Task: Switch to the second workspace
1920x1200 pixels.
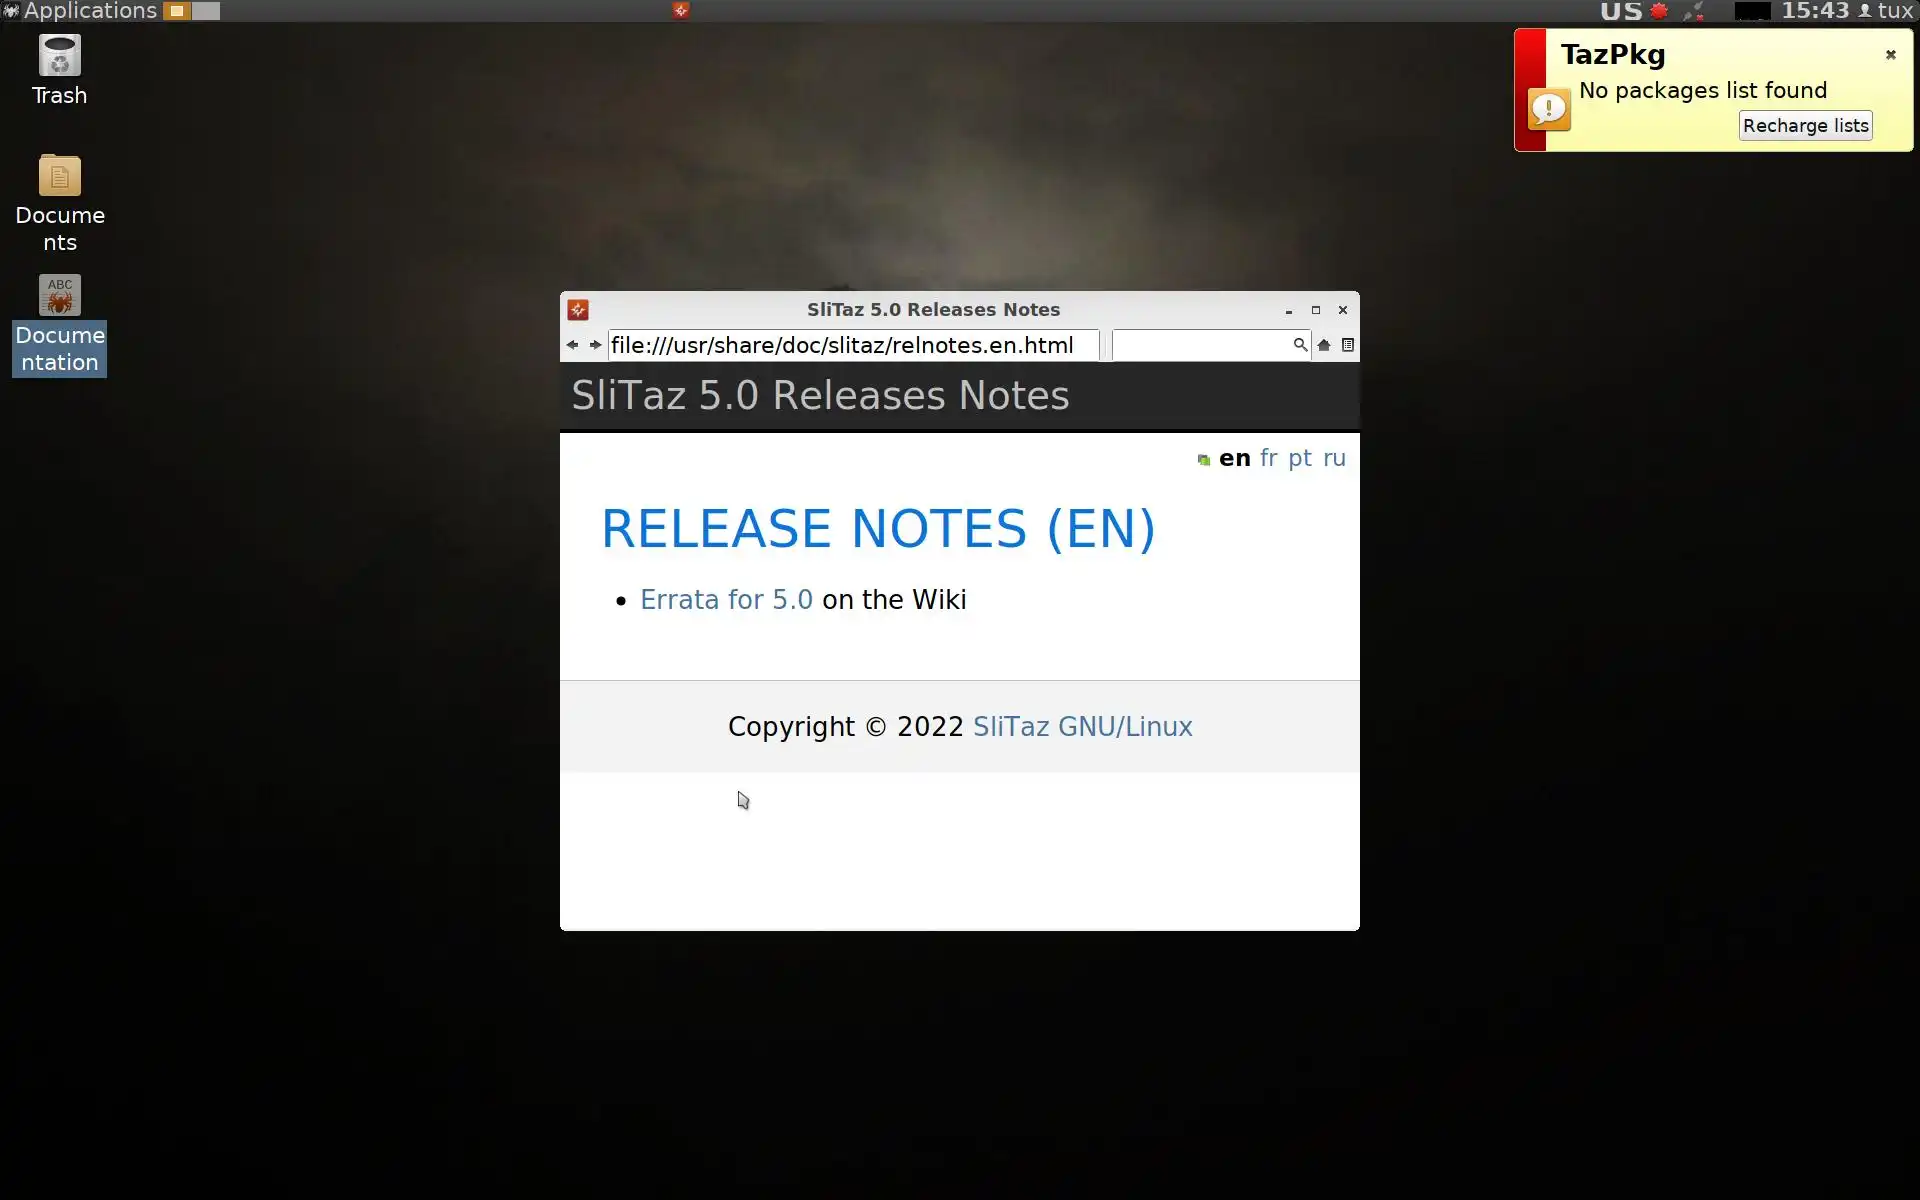Action: pos(206,11)
